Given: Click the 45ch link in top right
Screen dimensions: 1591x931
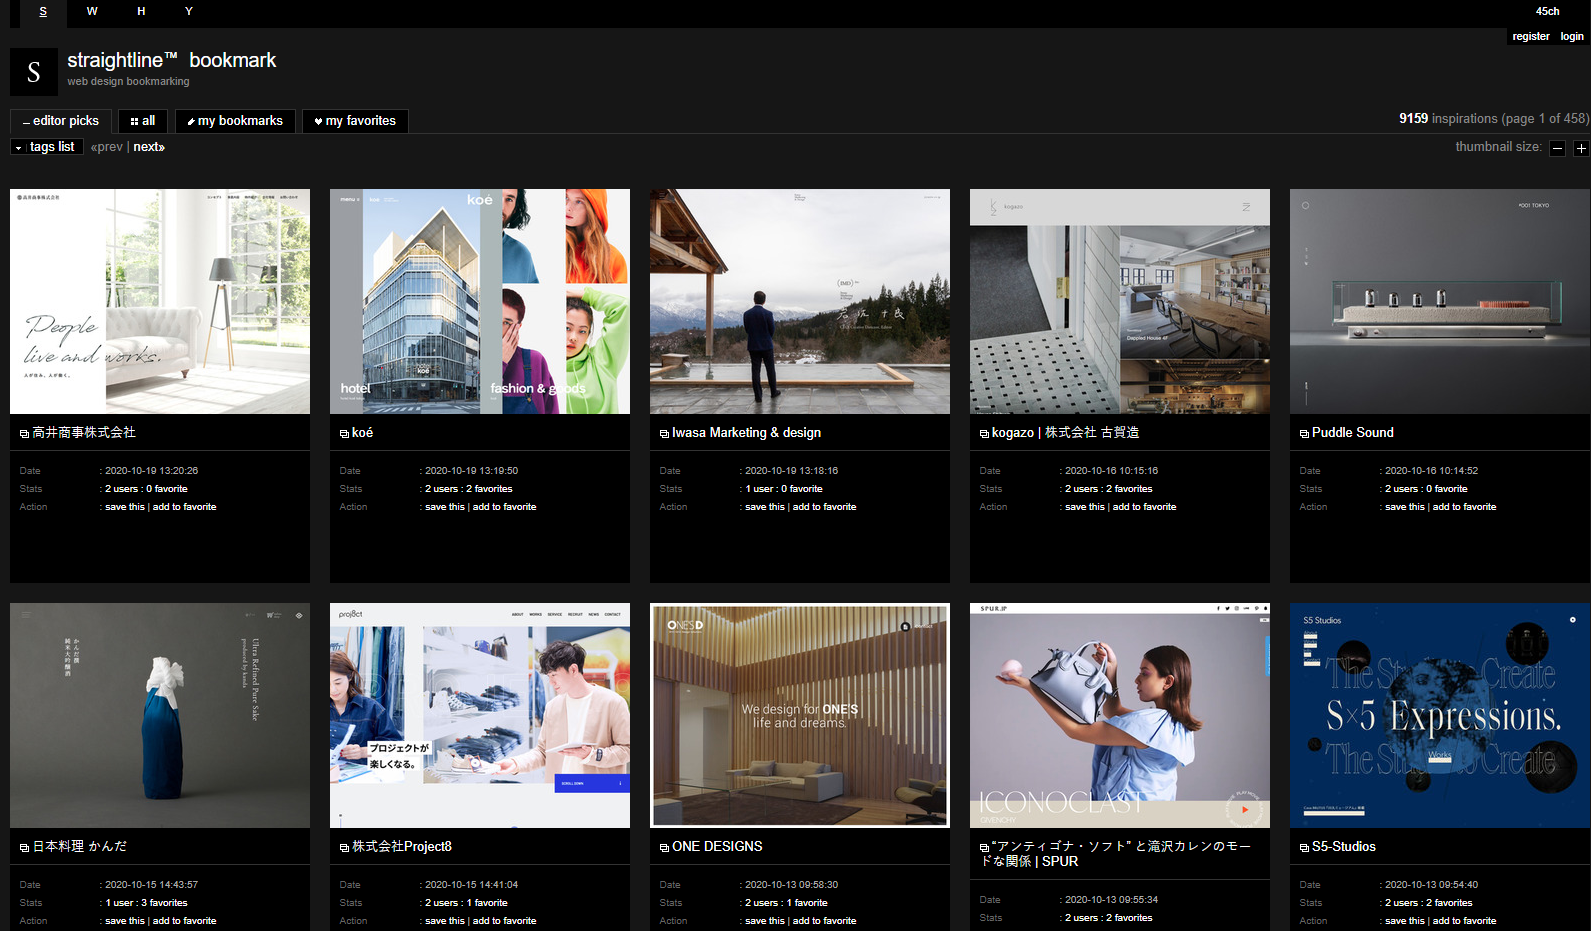Looking at the screenshot, I should click(1547, 12).
